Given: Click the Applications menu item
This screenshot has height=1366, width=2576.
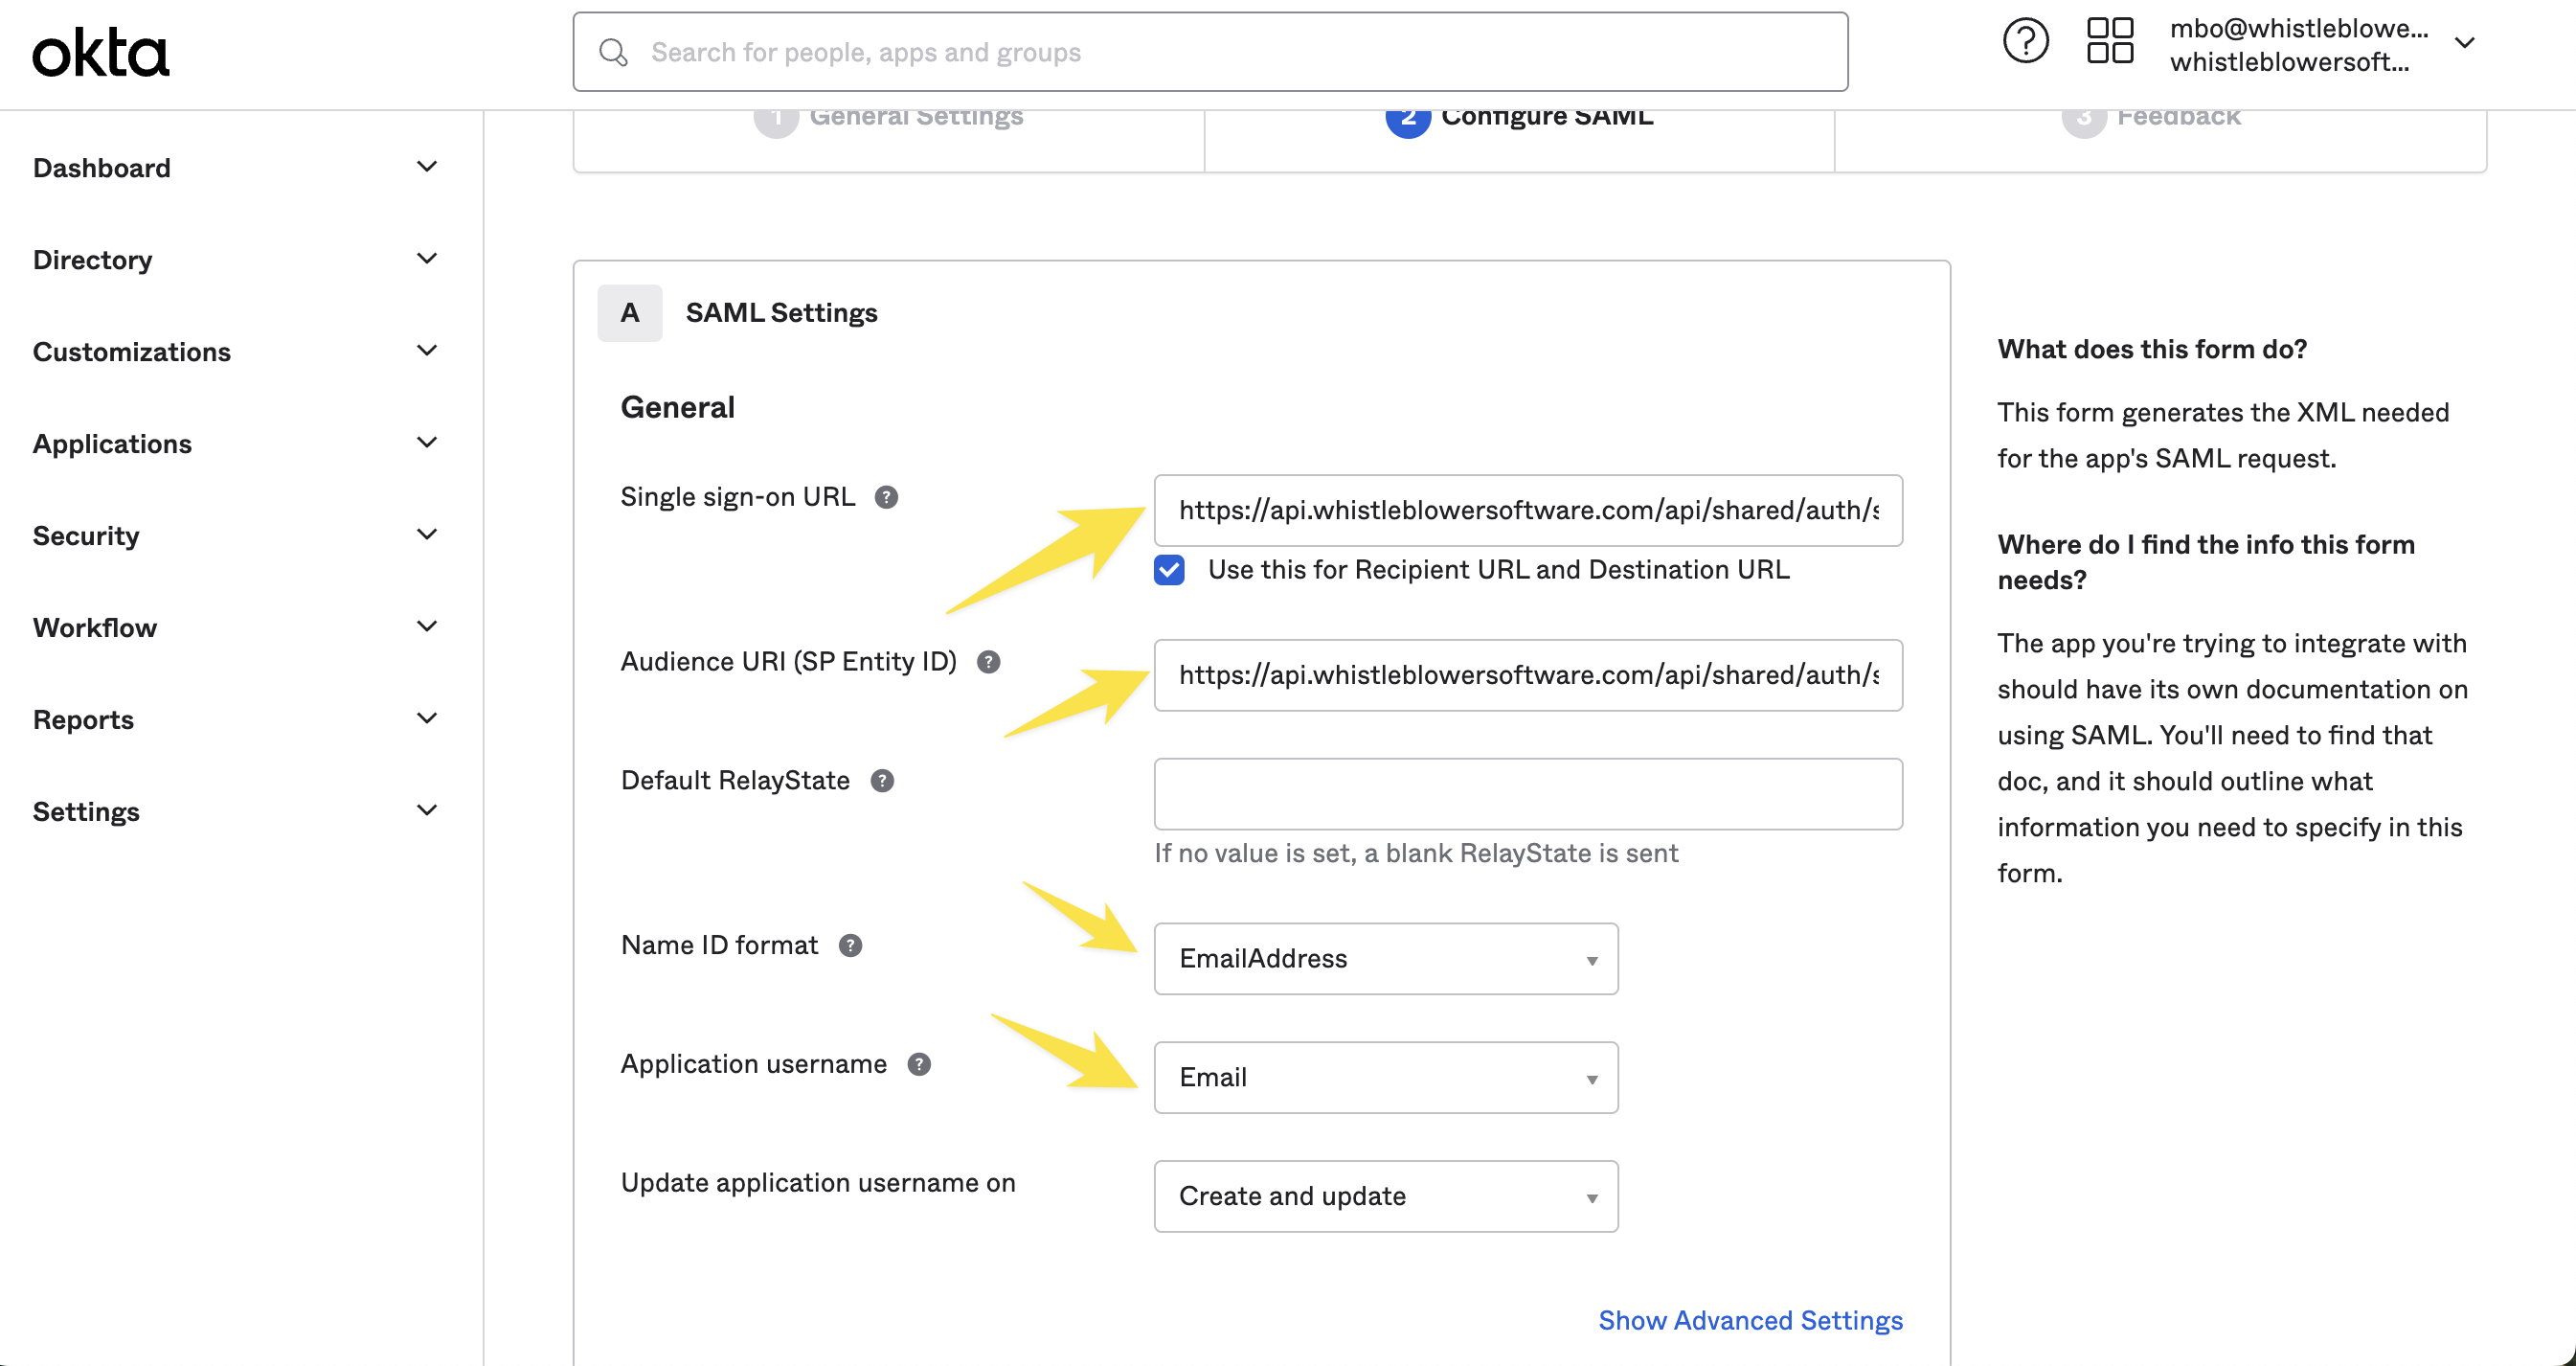Looking at the screenshot, I should pos(112,443).
